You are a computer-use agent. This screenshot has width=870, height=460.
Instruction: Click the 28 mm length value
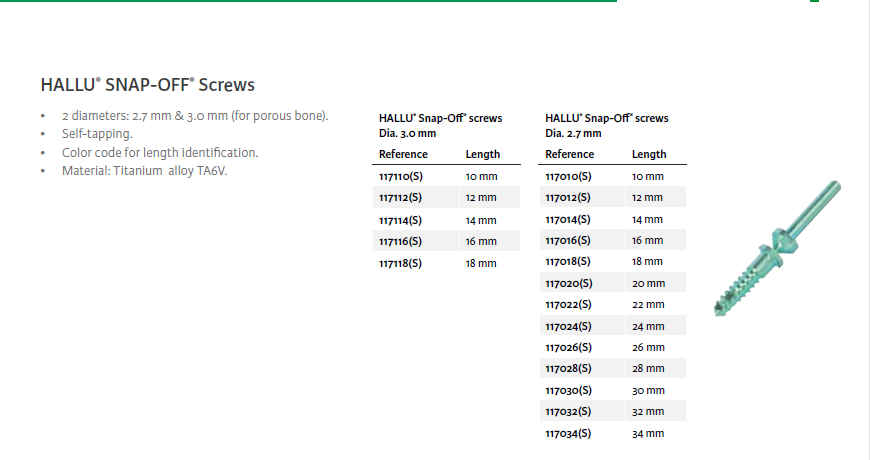648,369
